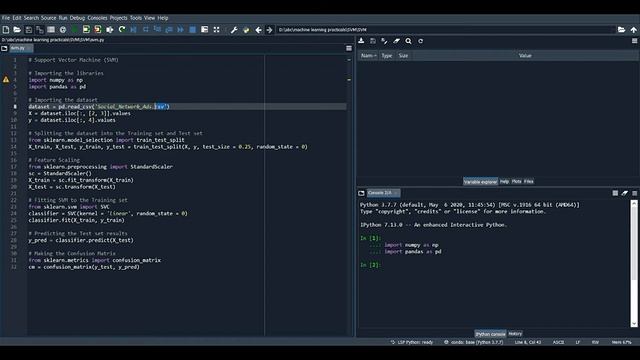
Task: Open the symbol finder (@) icon
Action: [63, 29]
